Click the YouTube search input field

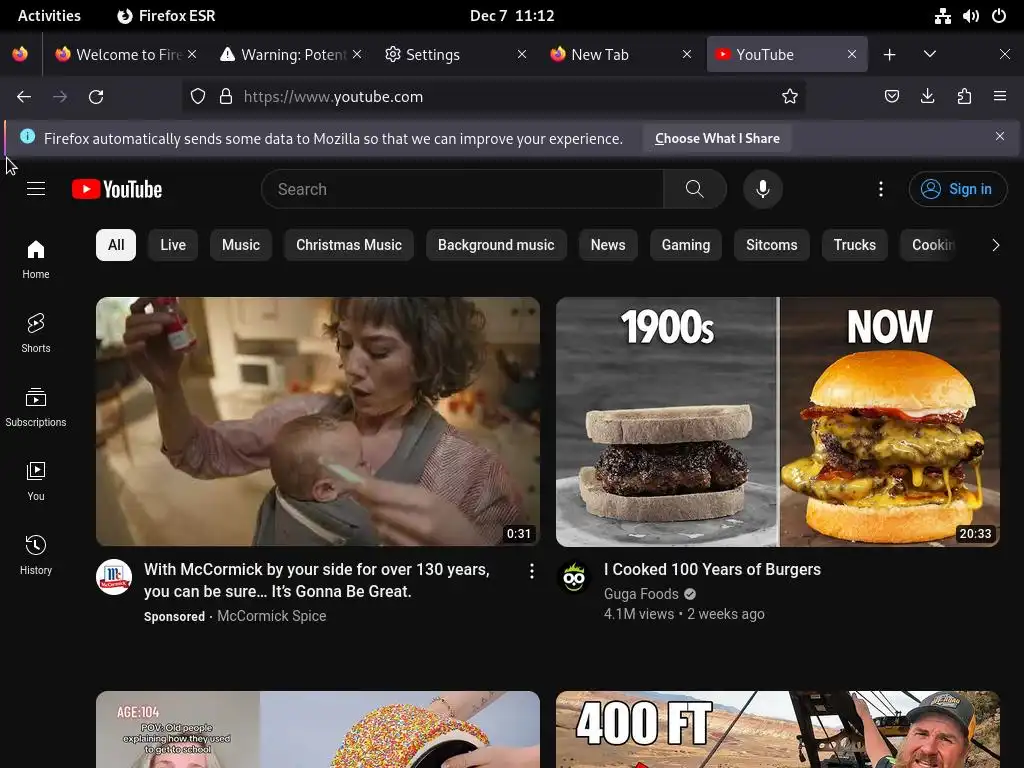tap(463, 189)
